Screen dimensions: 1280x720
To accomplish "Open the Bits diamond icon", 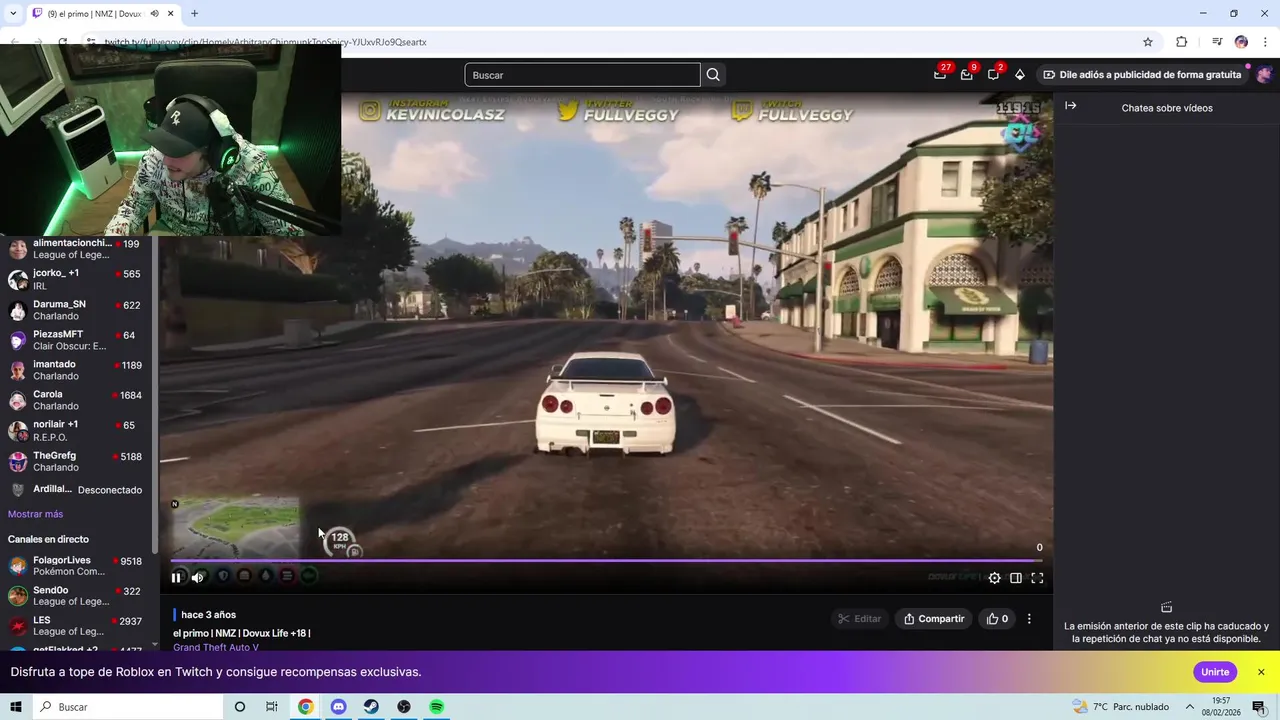I will [x=1020, y=75].
